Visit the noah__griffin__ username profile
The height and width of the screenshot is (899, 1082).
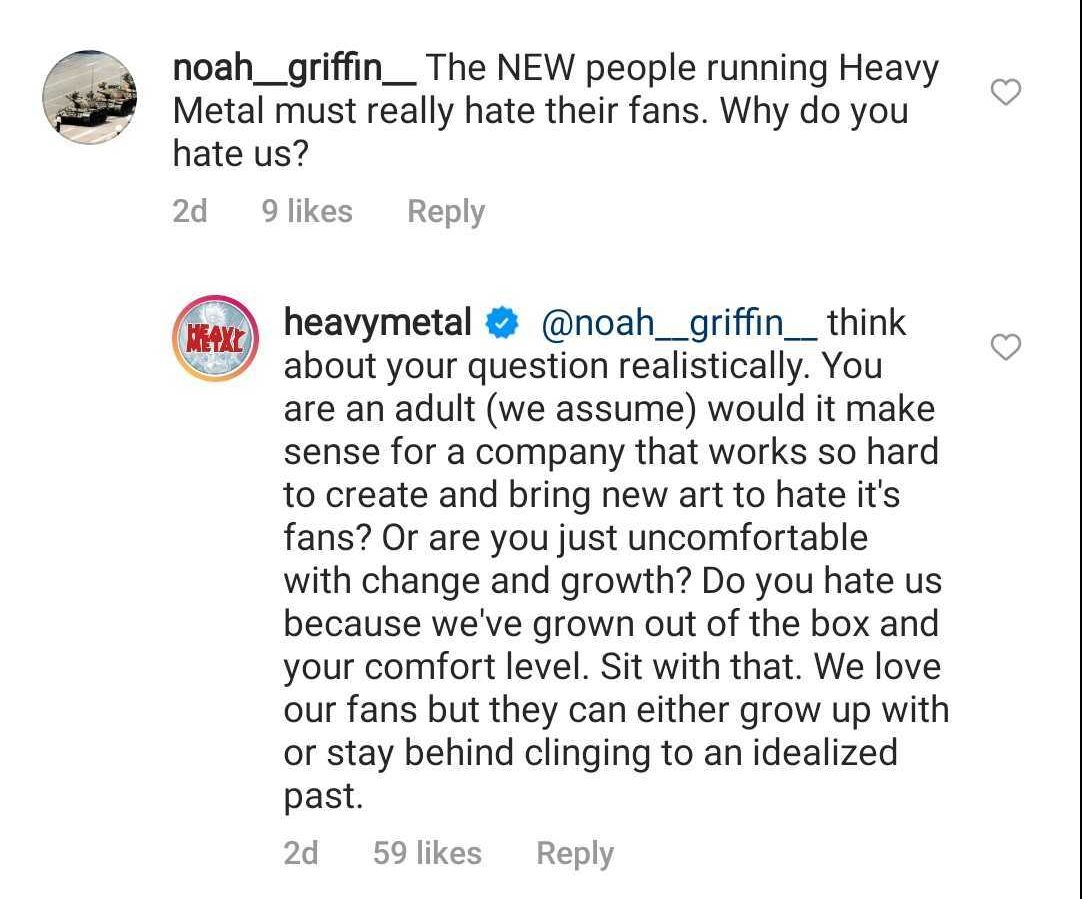[x=294, y=69]
